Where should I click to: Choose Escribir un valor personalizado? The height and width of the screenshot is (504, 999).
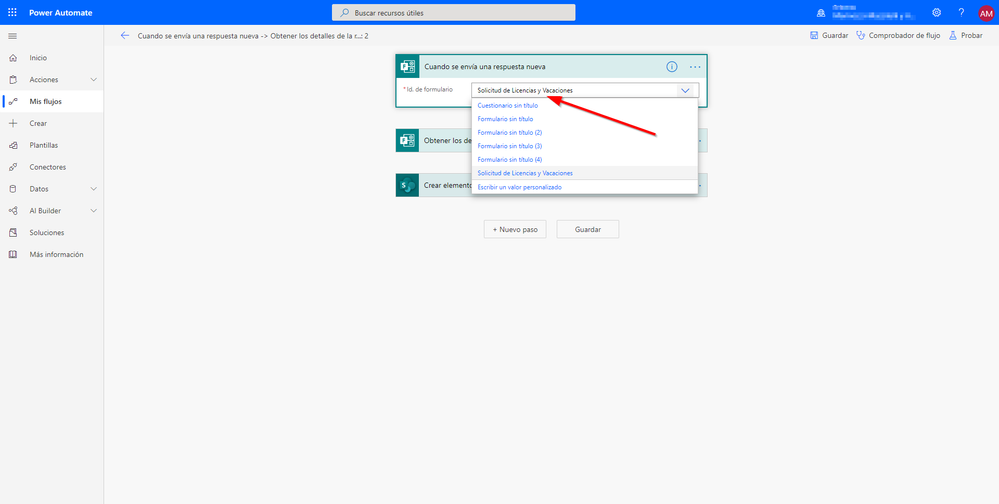(584, 187)
